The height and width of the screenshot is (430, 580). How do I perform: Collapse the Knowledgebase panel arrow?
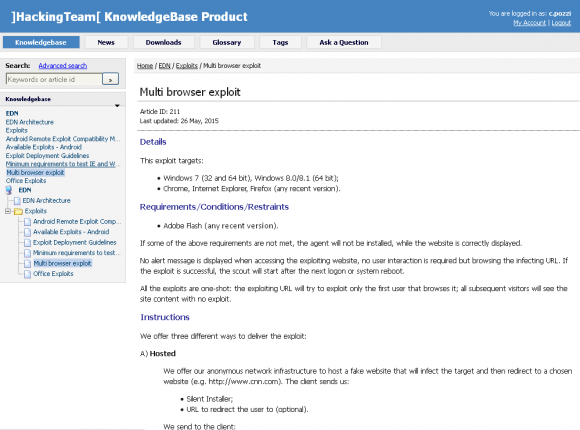(x=117, y=105)
